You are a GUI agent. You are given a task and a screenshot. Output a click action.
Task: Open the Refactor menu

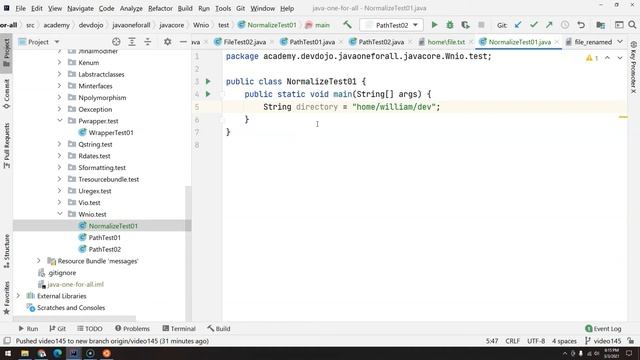pos(160,8)
